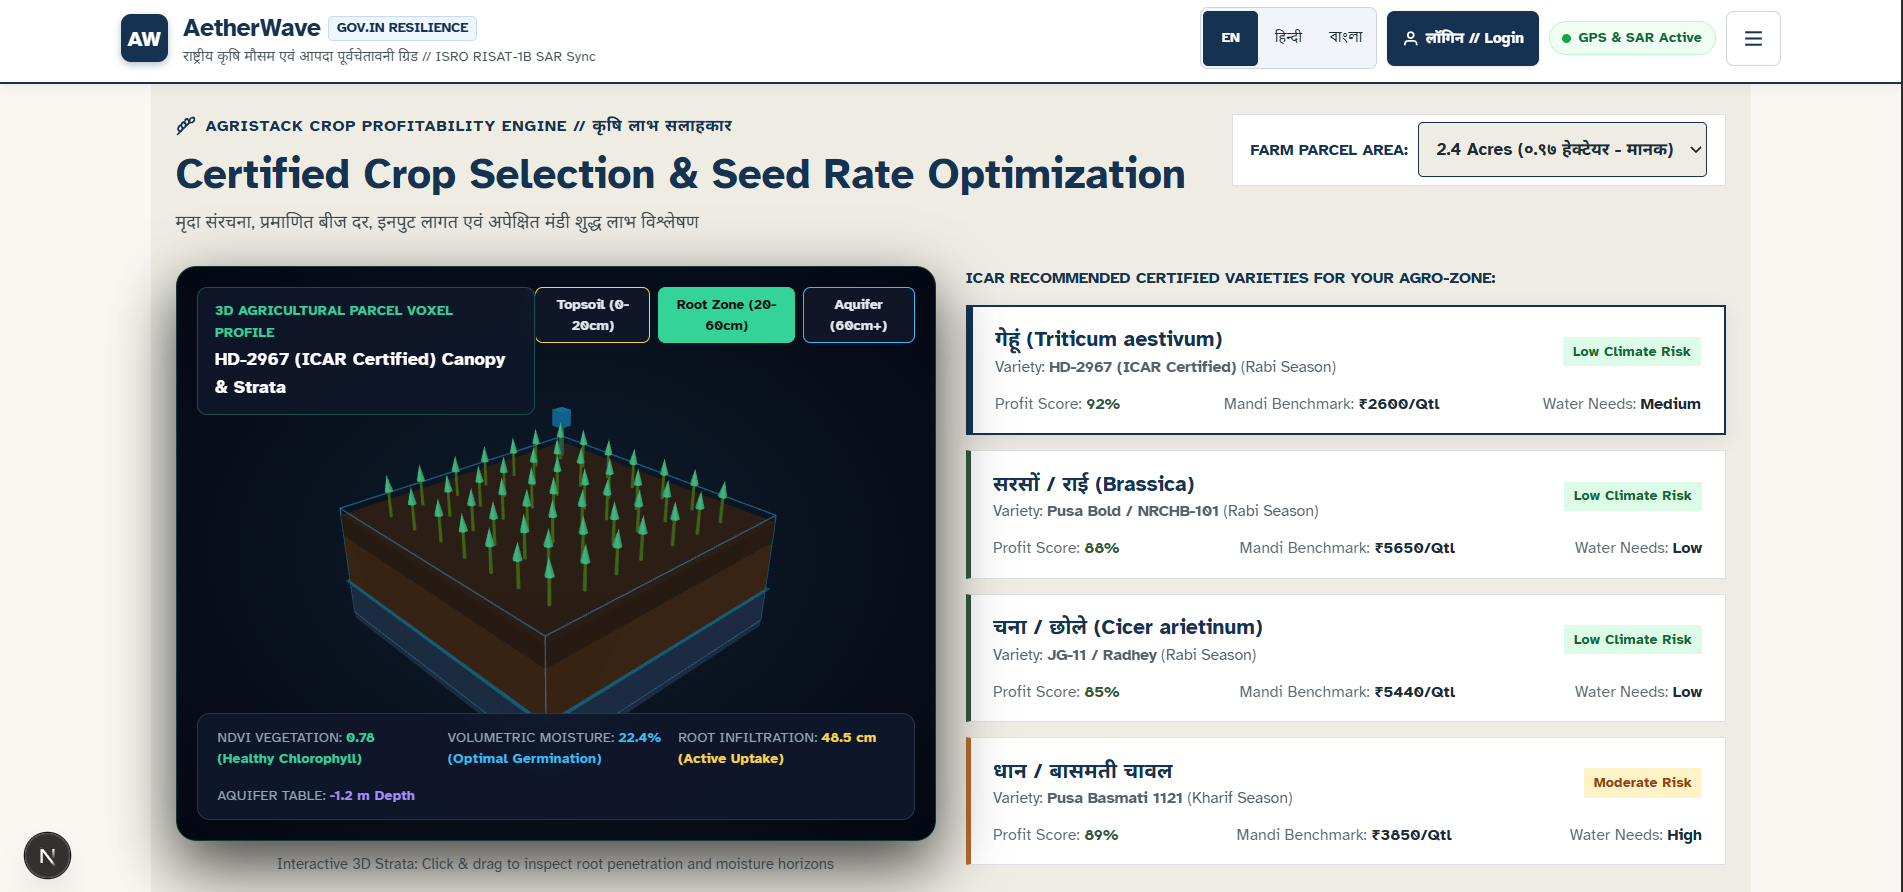The height and width of the screenshot is (892, 1903).
Task: Switch language to বাংলা
Action: coord(1345,38)
